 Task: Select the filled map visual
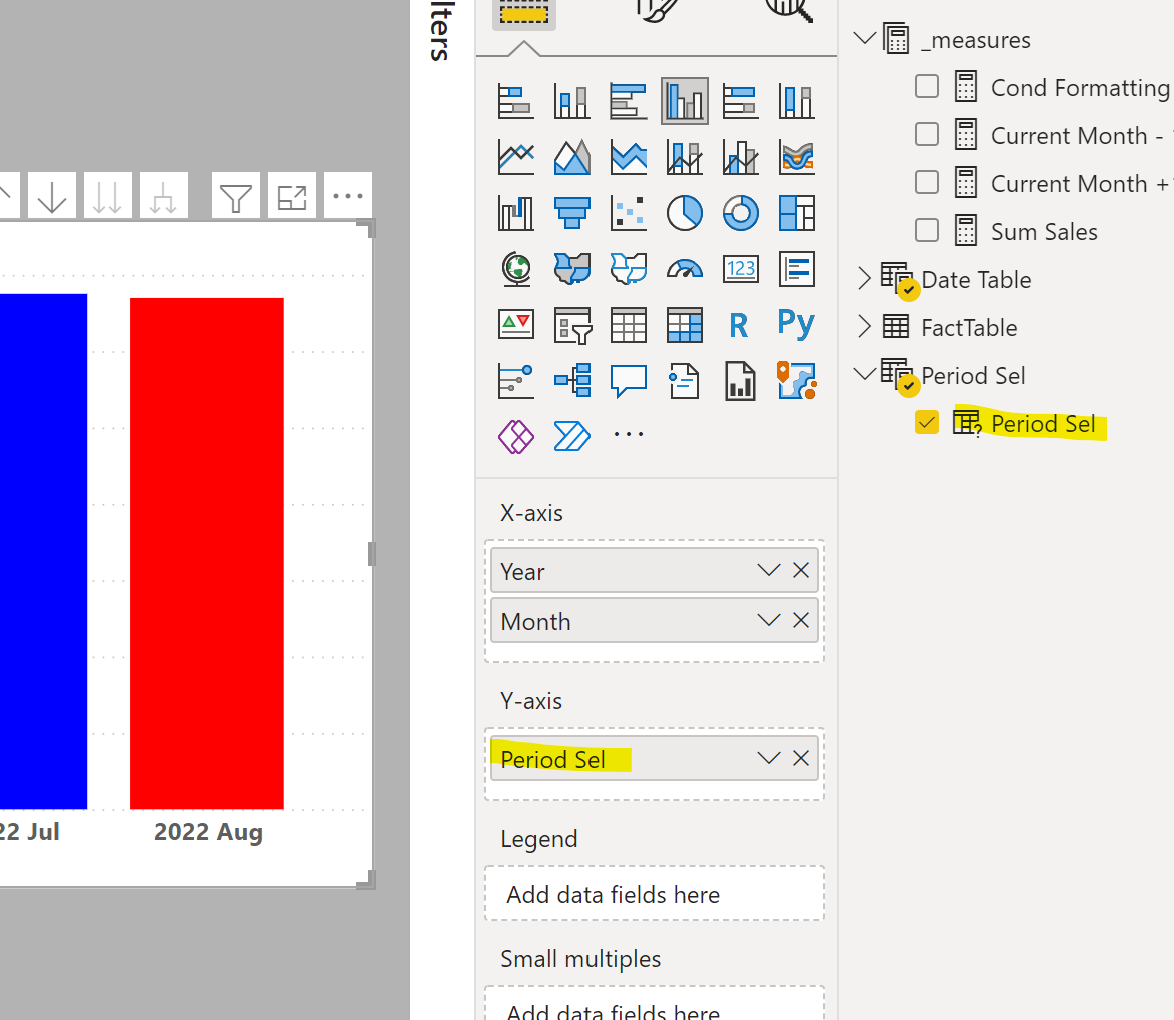(x=572, y=269)
